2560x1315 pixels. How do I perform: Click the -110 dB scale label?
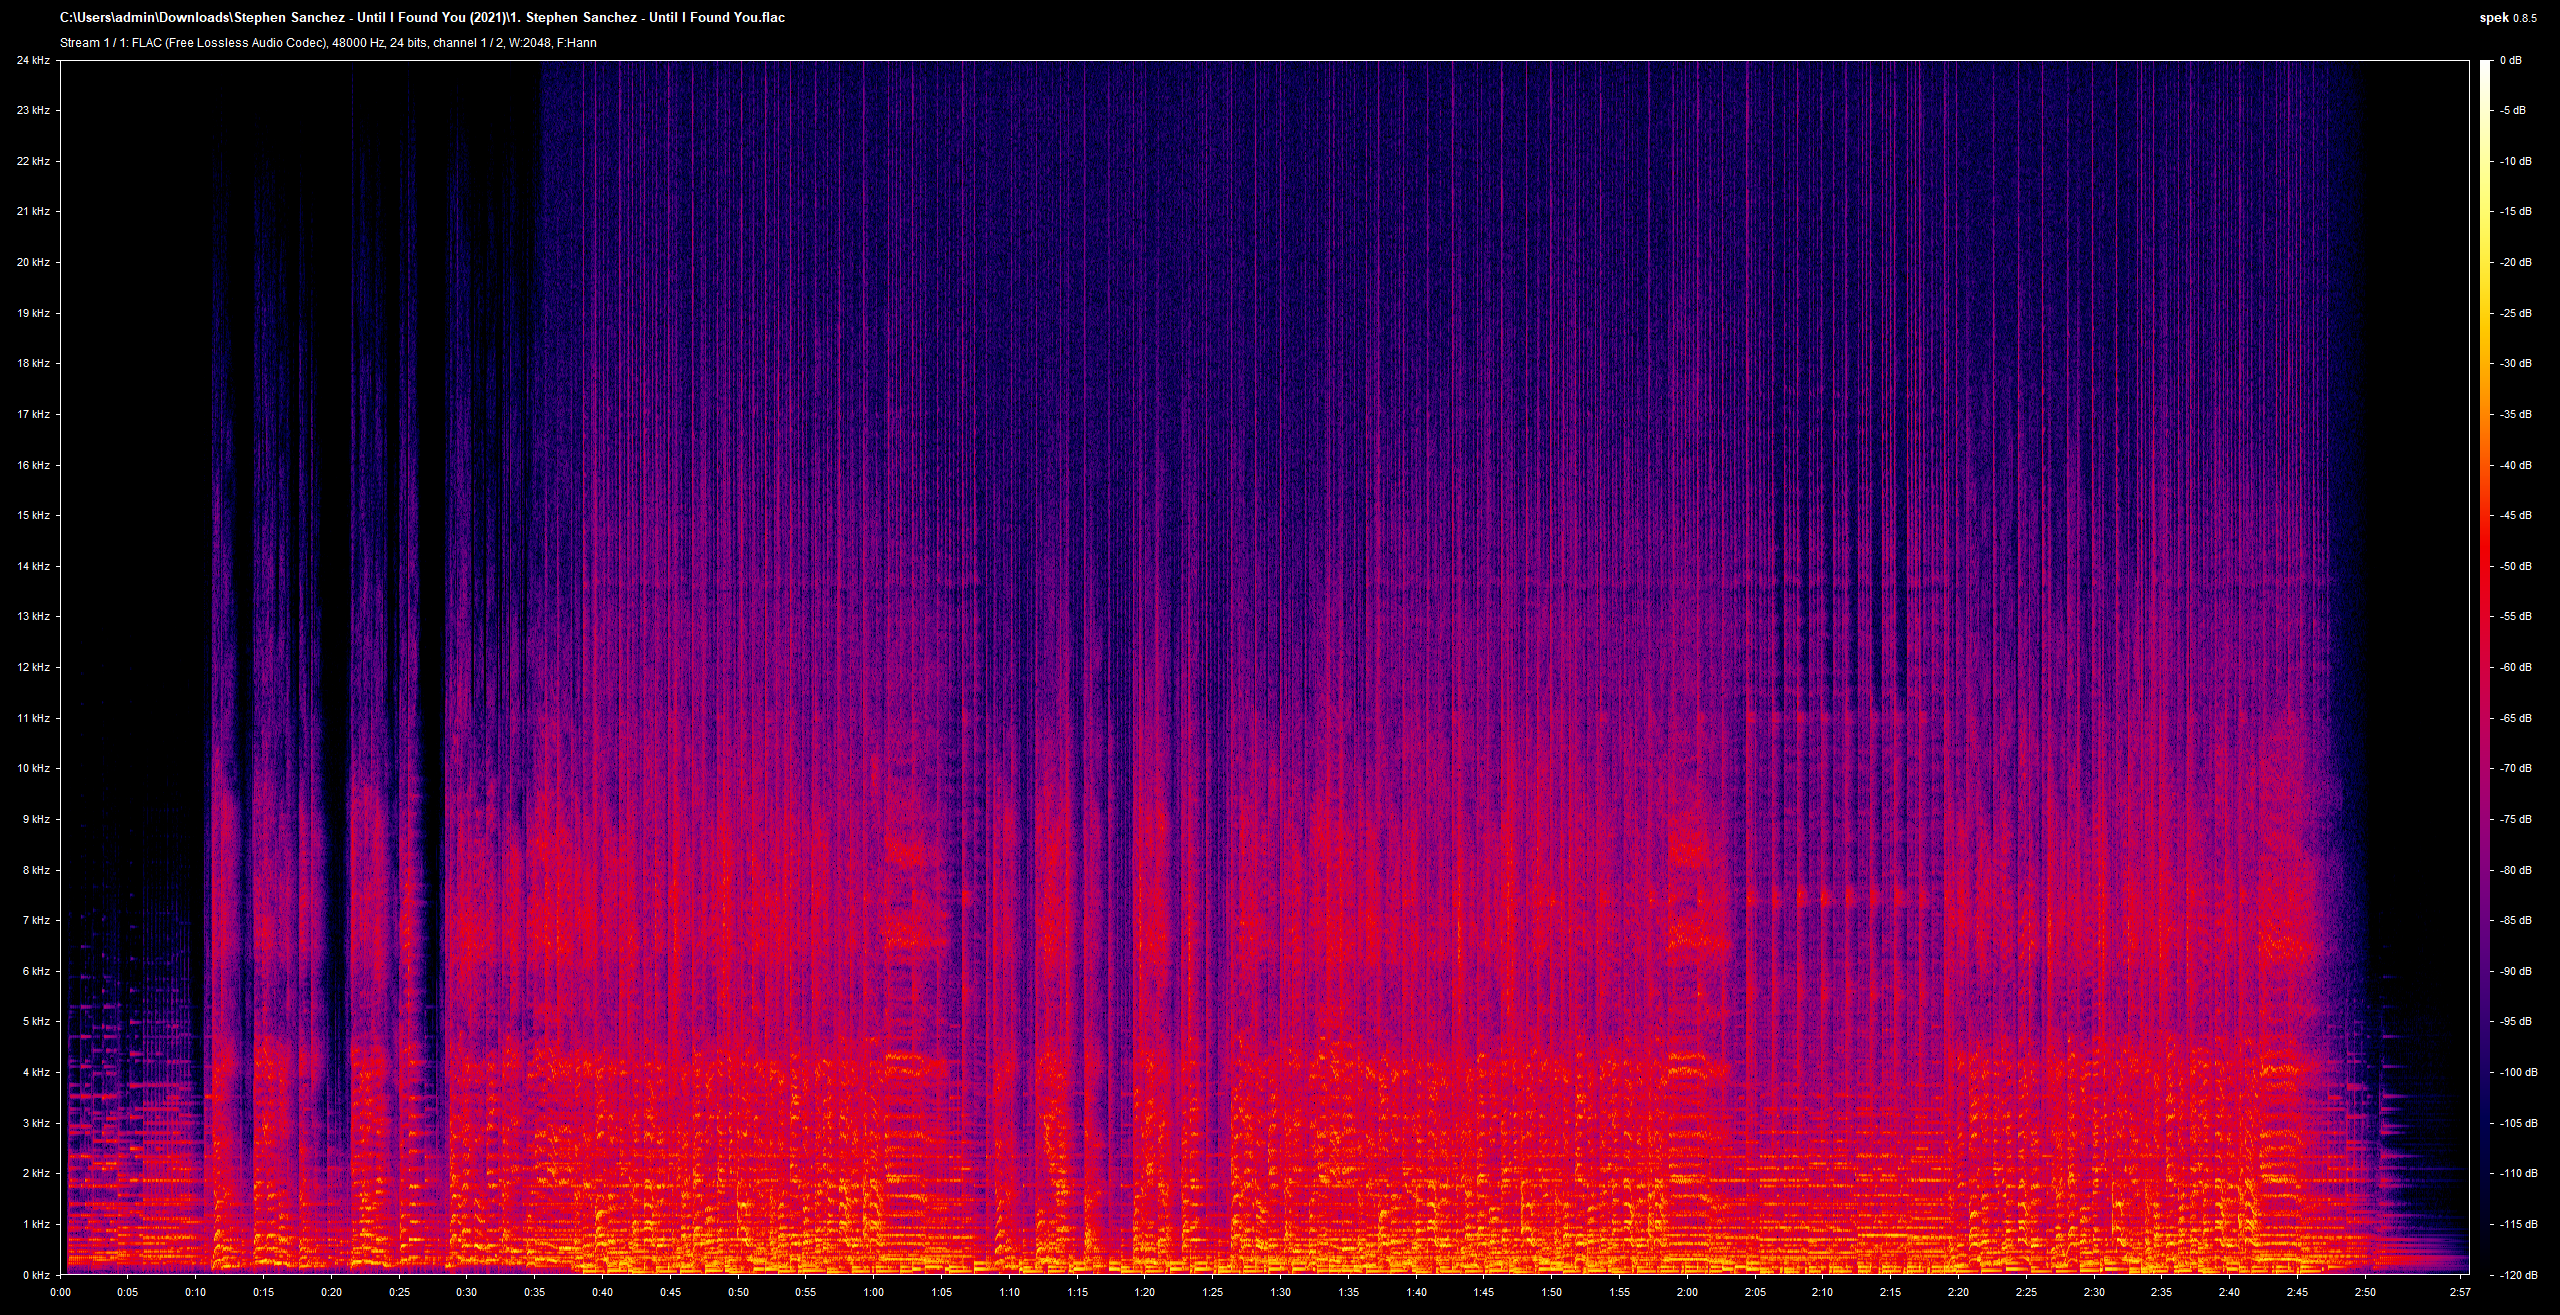2519,1174
